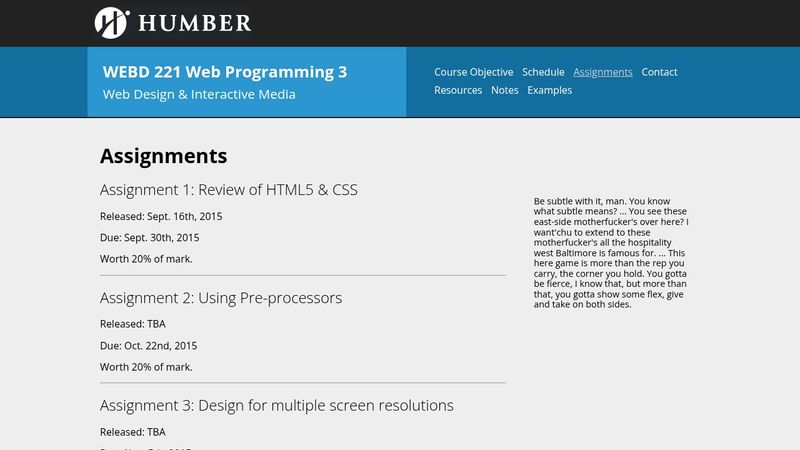Open the Contact page

pyautogui.click(x=659, y=72)
